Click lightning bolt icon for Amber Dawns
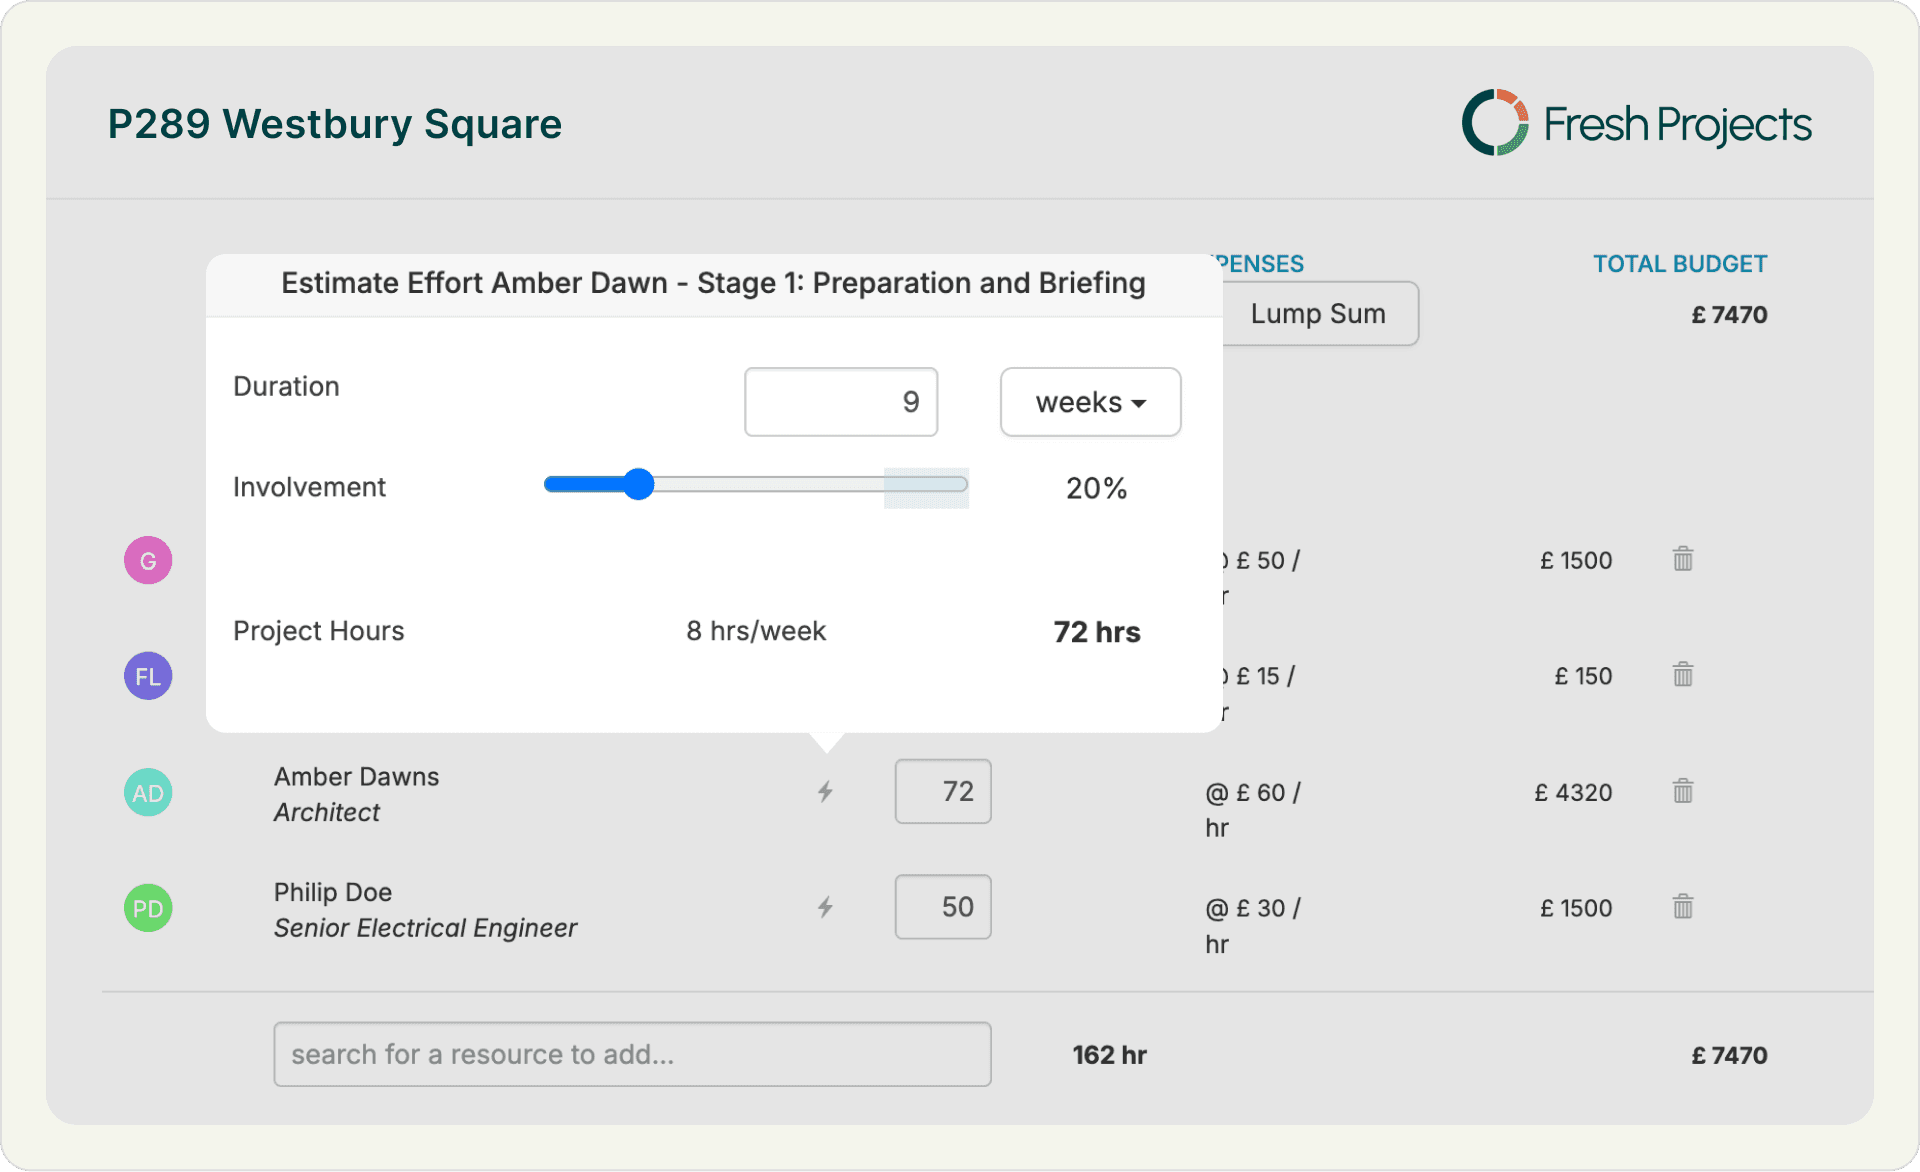1920x1172 pixels. click(x=825, y=792)
